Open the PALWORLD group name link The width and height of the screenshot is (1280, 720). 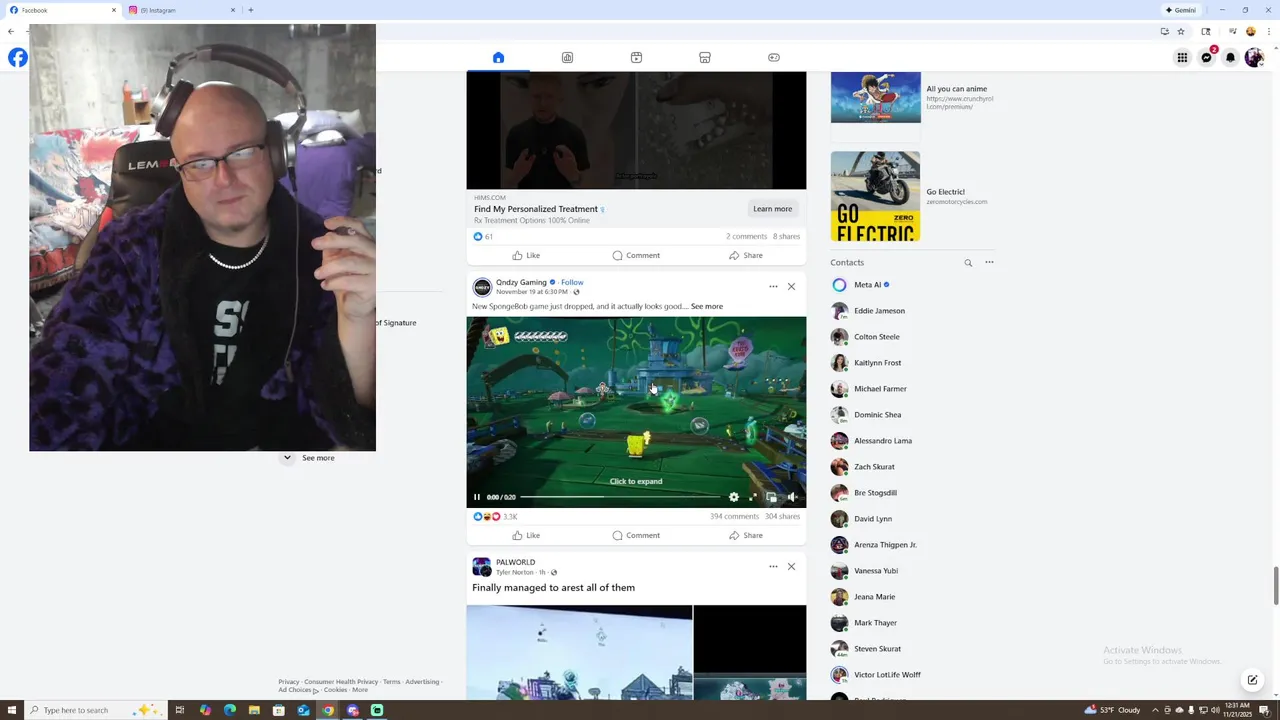515,562
